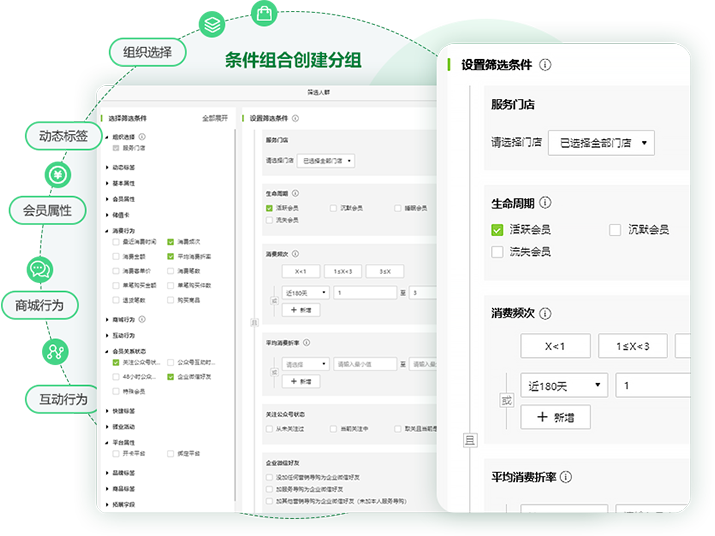Click the green yen coin icon

coord(58,175)
